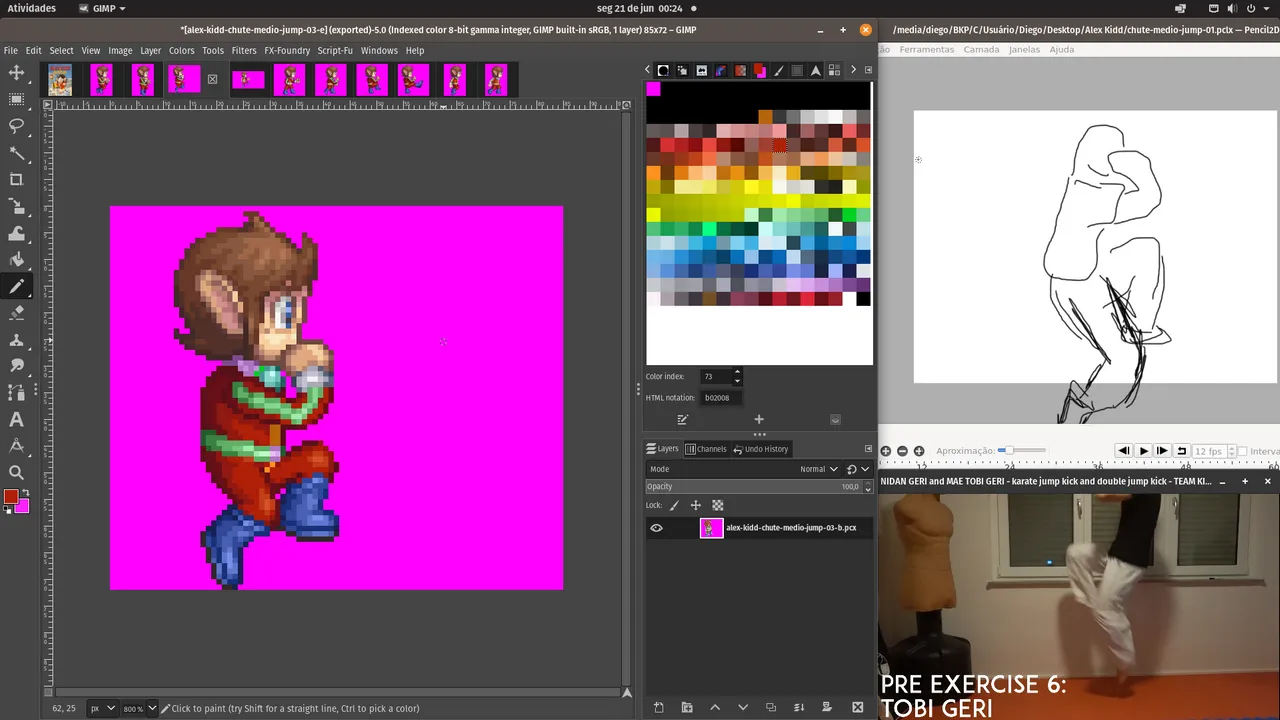Image resolution: width=1280 pixels, height=720 pixels.
Task: Select the Crop tool
Action: 16,180
